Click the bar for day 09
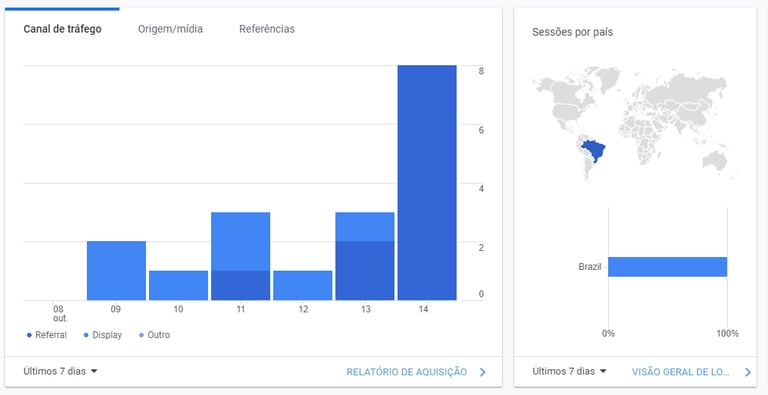Image resolution: width=768 pixels, height=395 pixels. [116, 271]
